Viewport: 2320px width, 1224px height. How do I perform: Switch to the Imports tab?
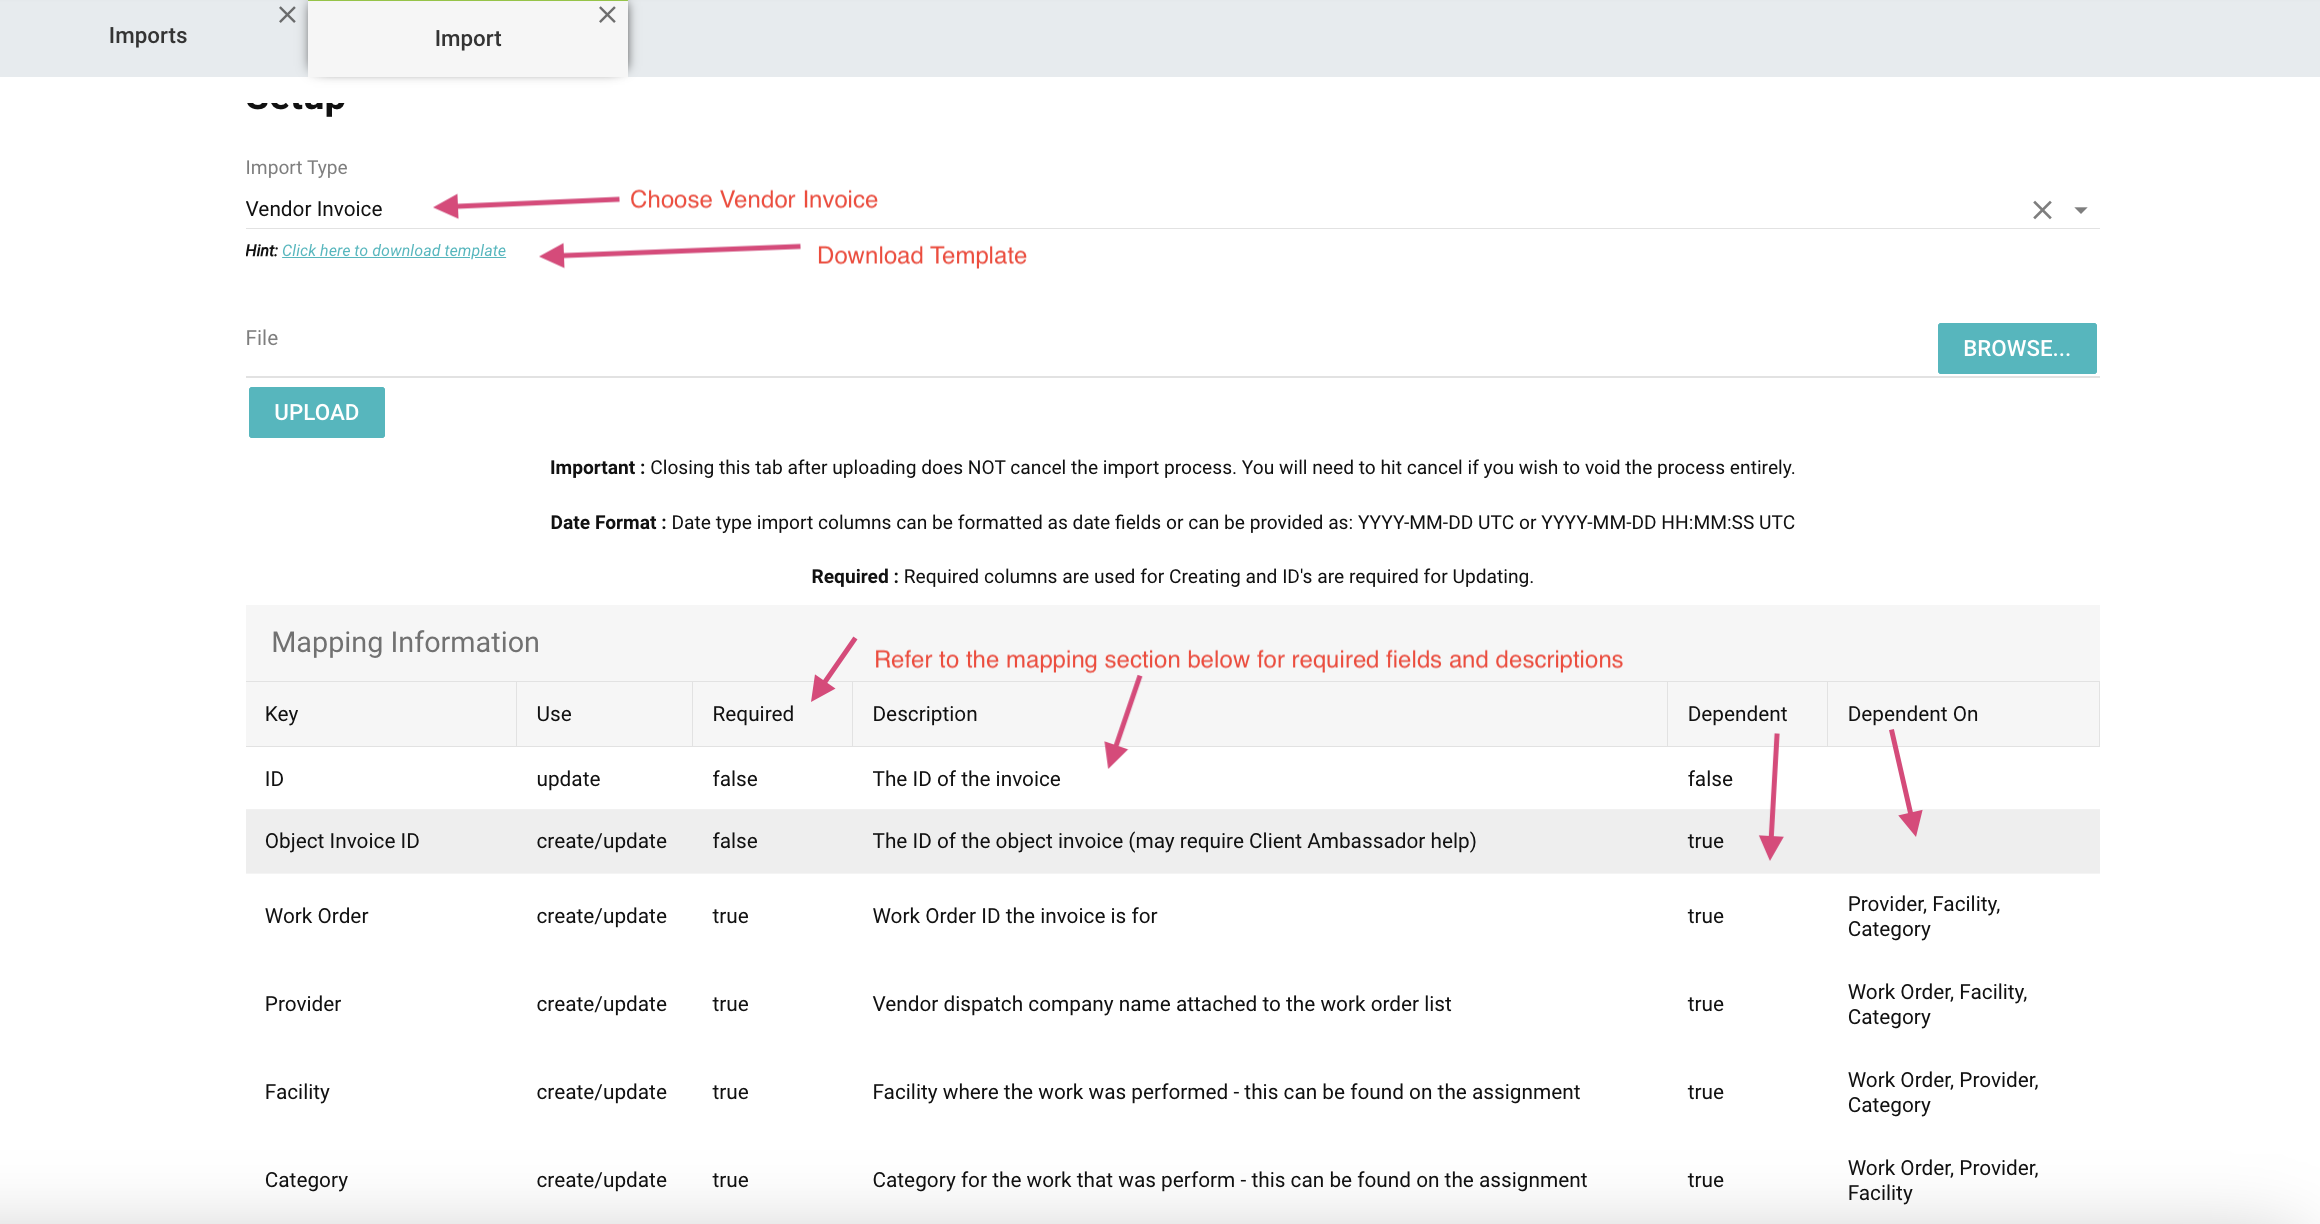[148, 36]
